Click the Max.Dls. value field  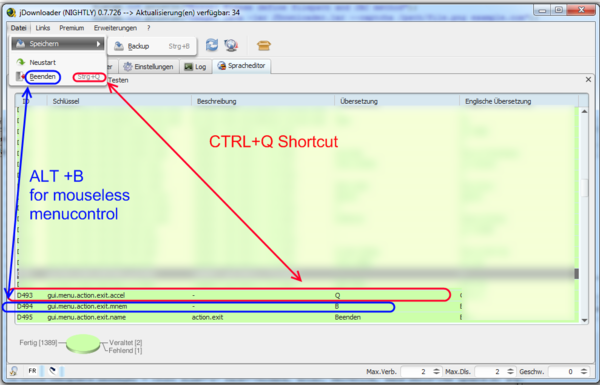[x=491, y=371]
